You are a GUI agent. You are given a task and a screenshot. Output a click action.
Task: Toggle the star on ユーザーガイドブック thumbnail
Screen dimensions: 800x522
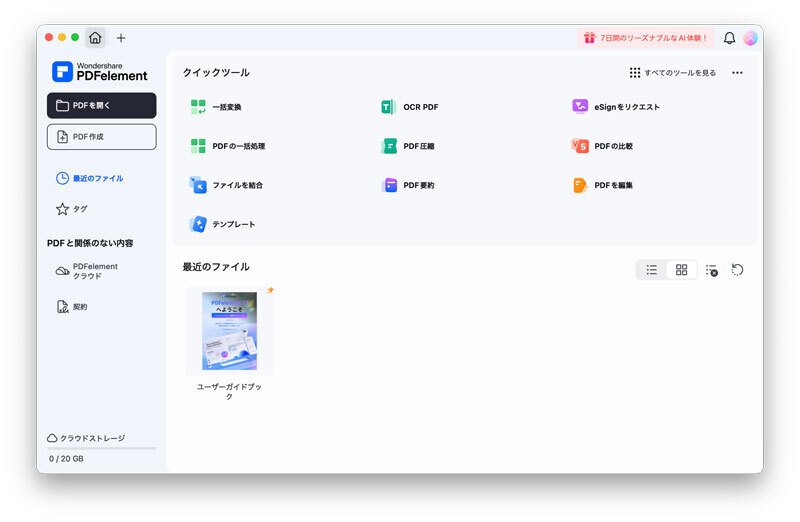coord(270,290)
